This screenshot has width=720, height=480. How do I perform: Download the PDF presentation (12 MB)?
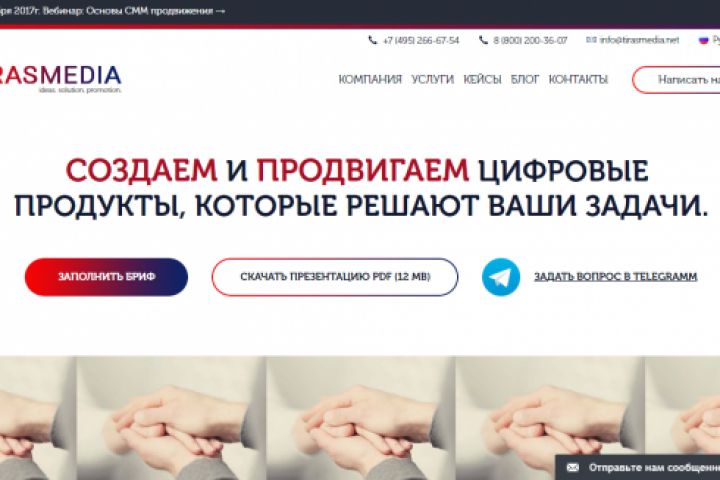coord(335,277)
